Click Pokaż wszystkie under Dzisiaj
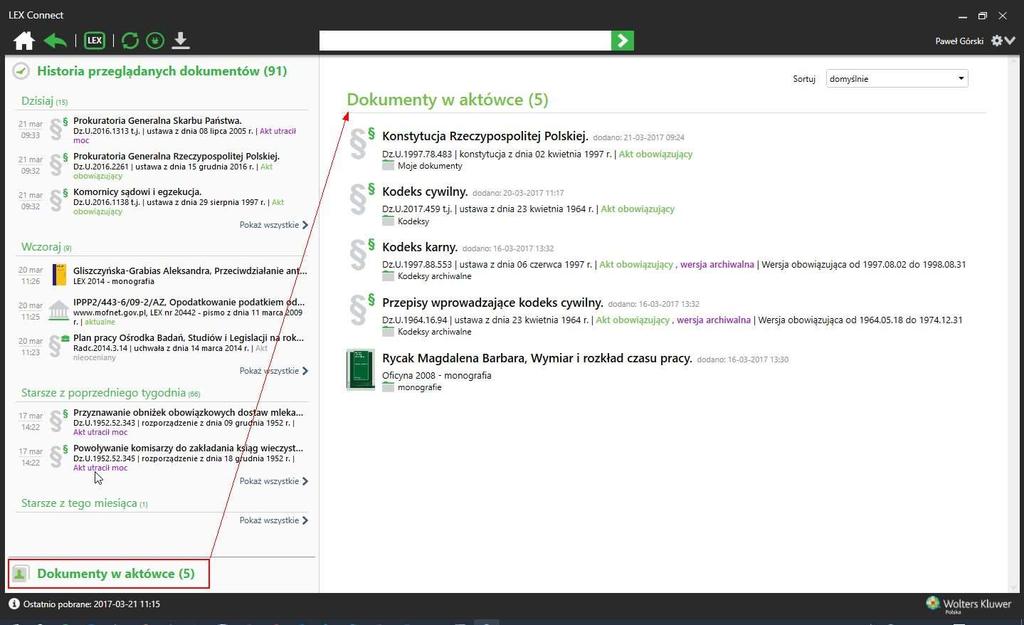 [x=274, y=225]
